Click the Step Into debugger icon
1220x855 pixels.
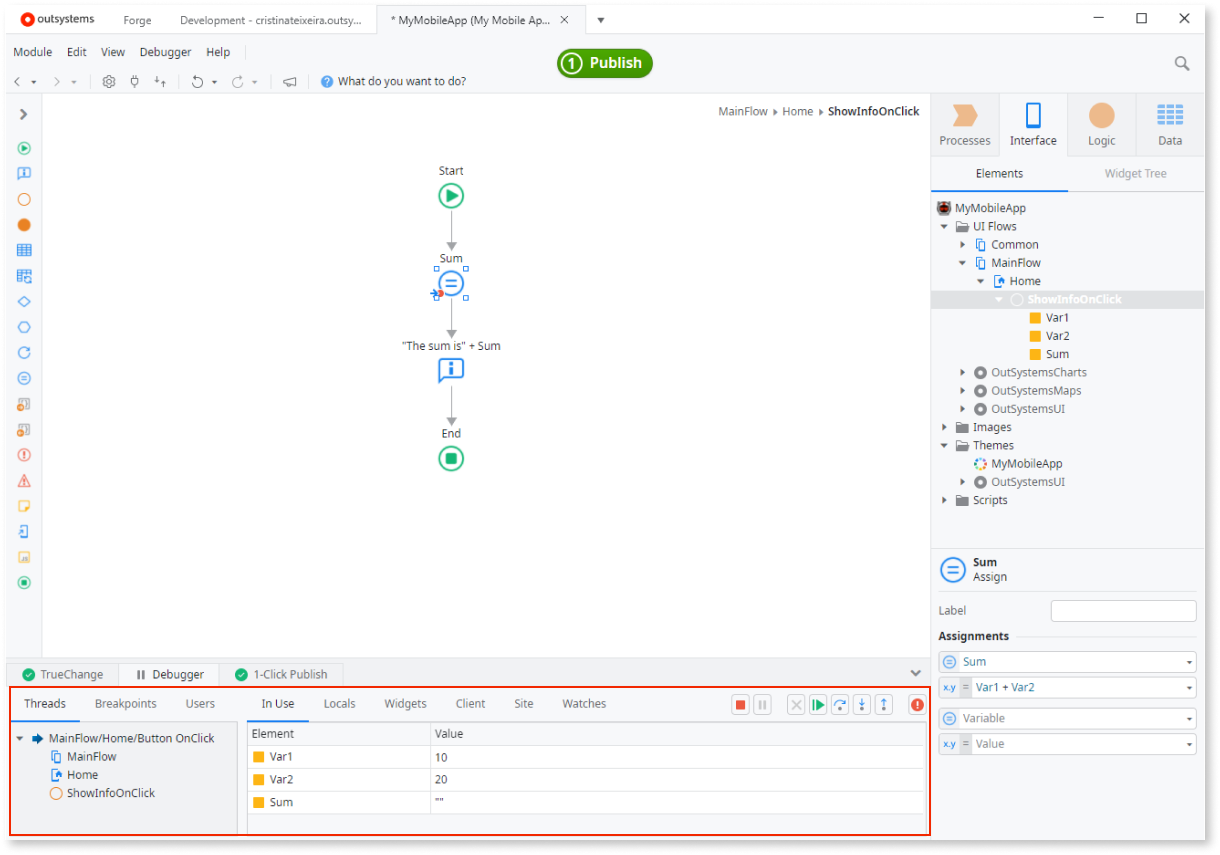click(862, 705)
